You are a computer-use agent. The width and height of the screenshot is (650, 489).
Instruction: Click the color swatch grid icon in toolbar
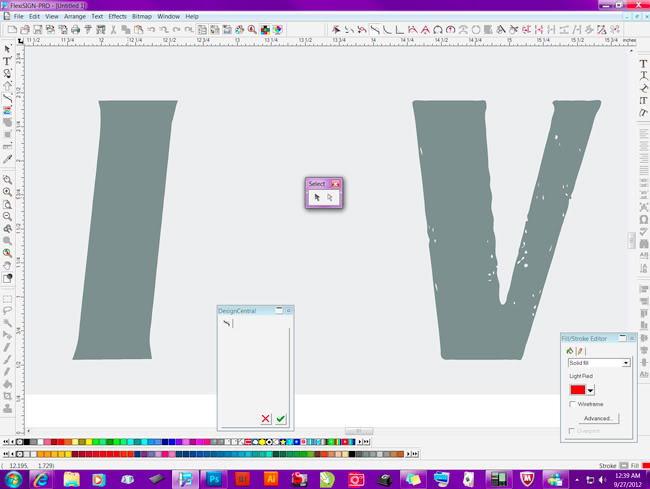tap(265, 29)
